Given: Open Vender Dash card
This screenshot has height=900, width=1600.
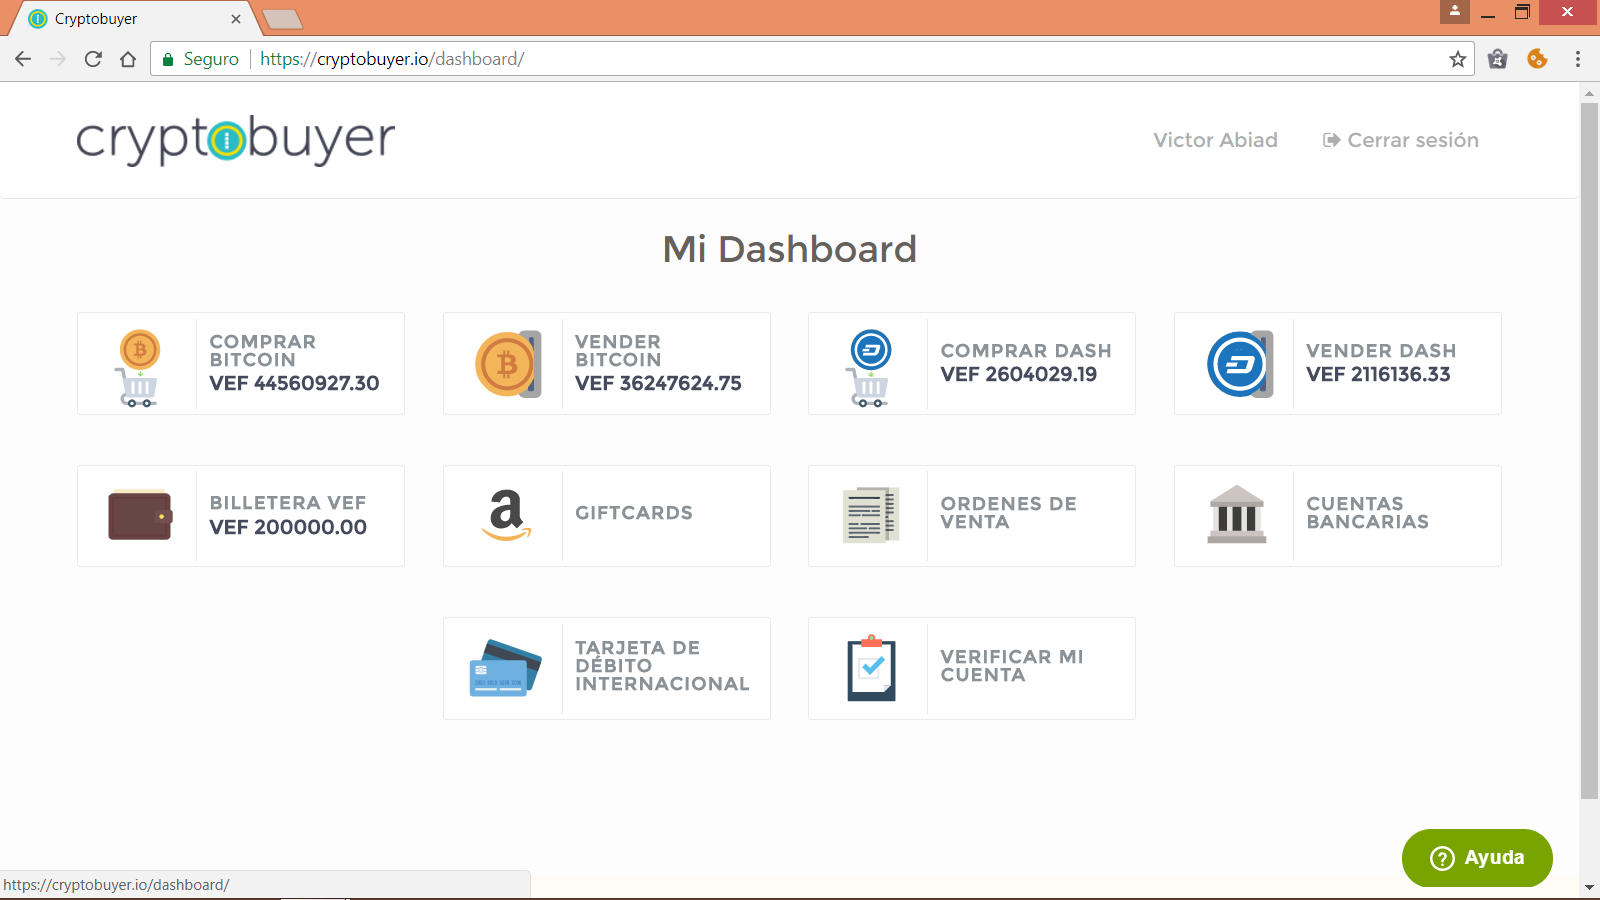Looking at the screenshot, I should click(x=1338, y=364).
